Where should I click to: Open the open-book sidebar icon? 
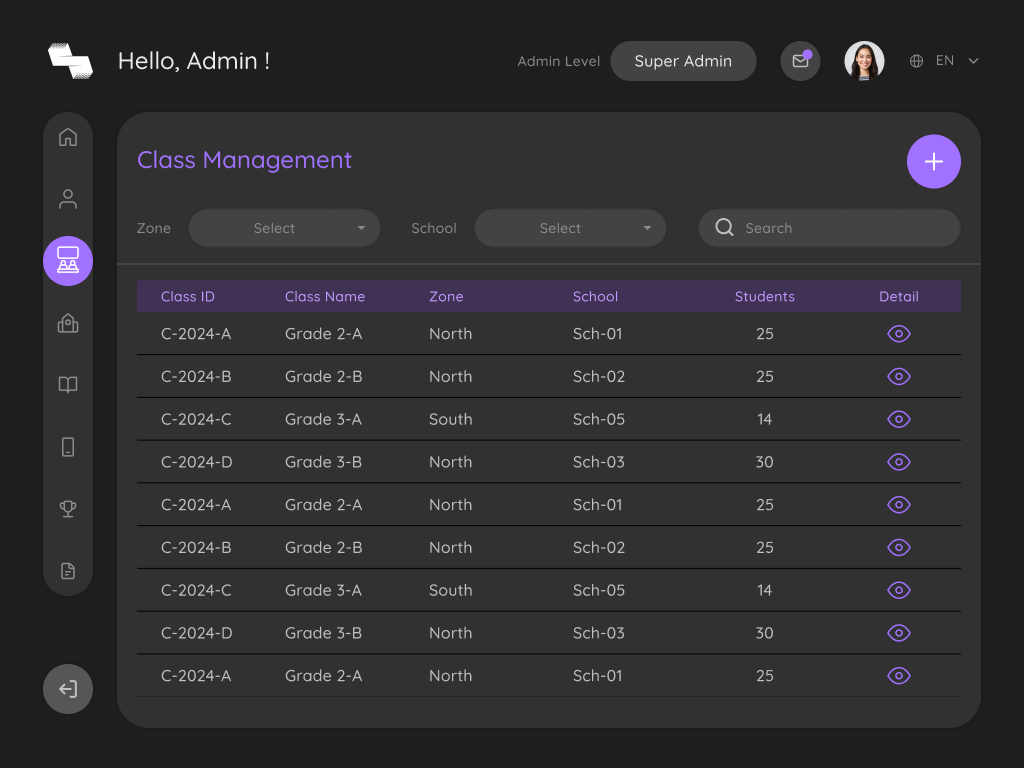click(x=68, y=384)
